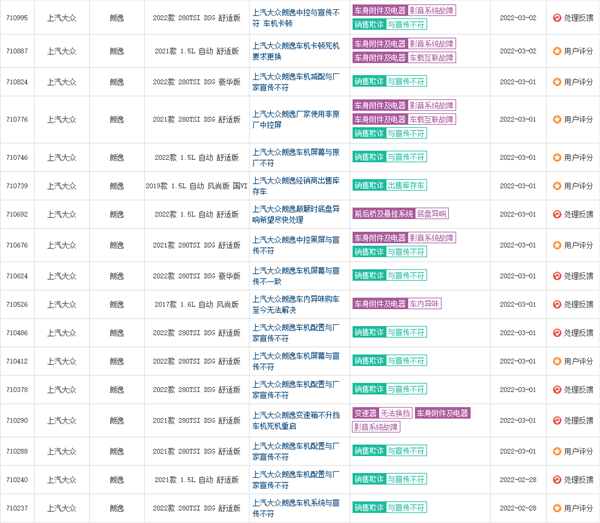The image size is (600, 523).
Task: Click the orange rating icon in row 710739
Action: tap(557, 186)
